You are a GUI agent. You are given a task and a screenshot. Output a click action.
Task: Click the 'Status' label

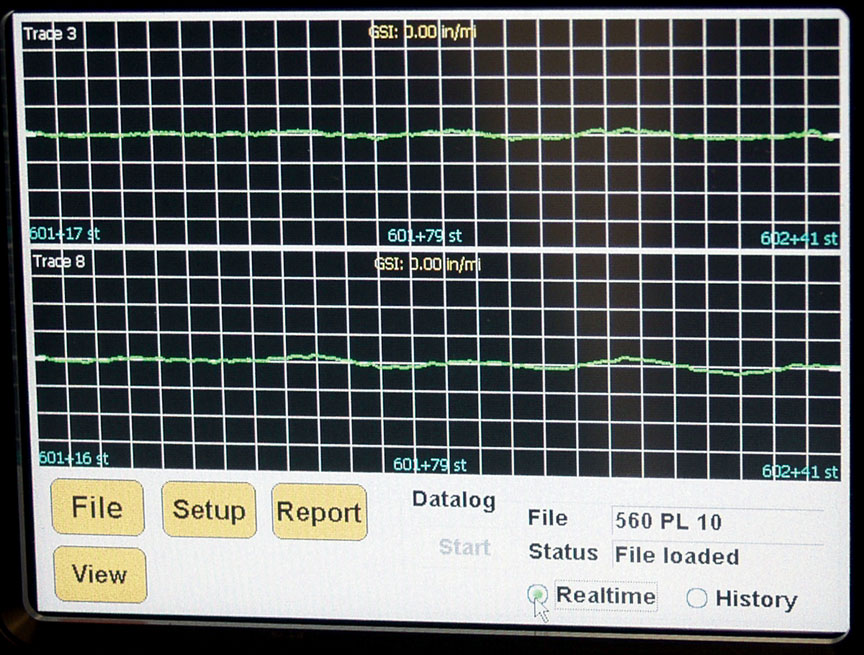(x=563, y=552)
